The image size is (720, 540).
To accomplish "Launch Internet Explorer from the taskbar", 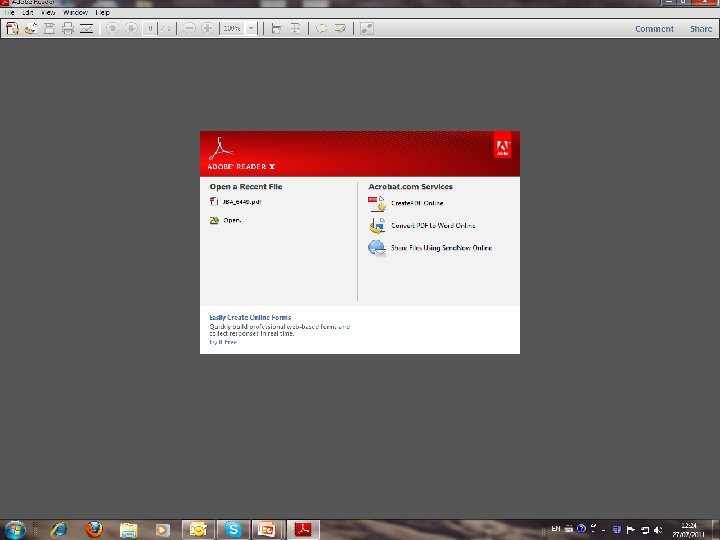I will tap(59, 530).
